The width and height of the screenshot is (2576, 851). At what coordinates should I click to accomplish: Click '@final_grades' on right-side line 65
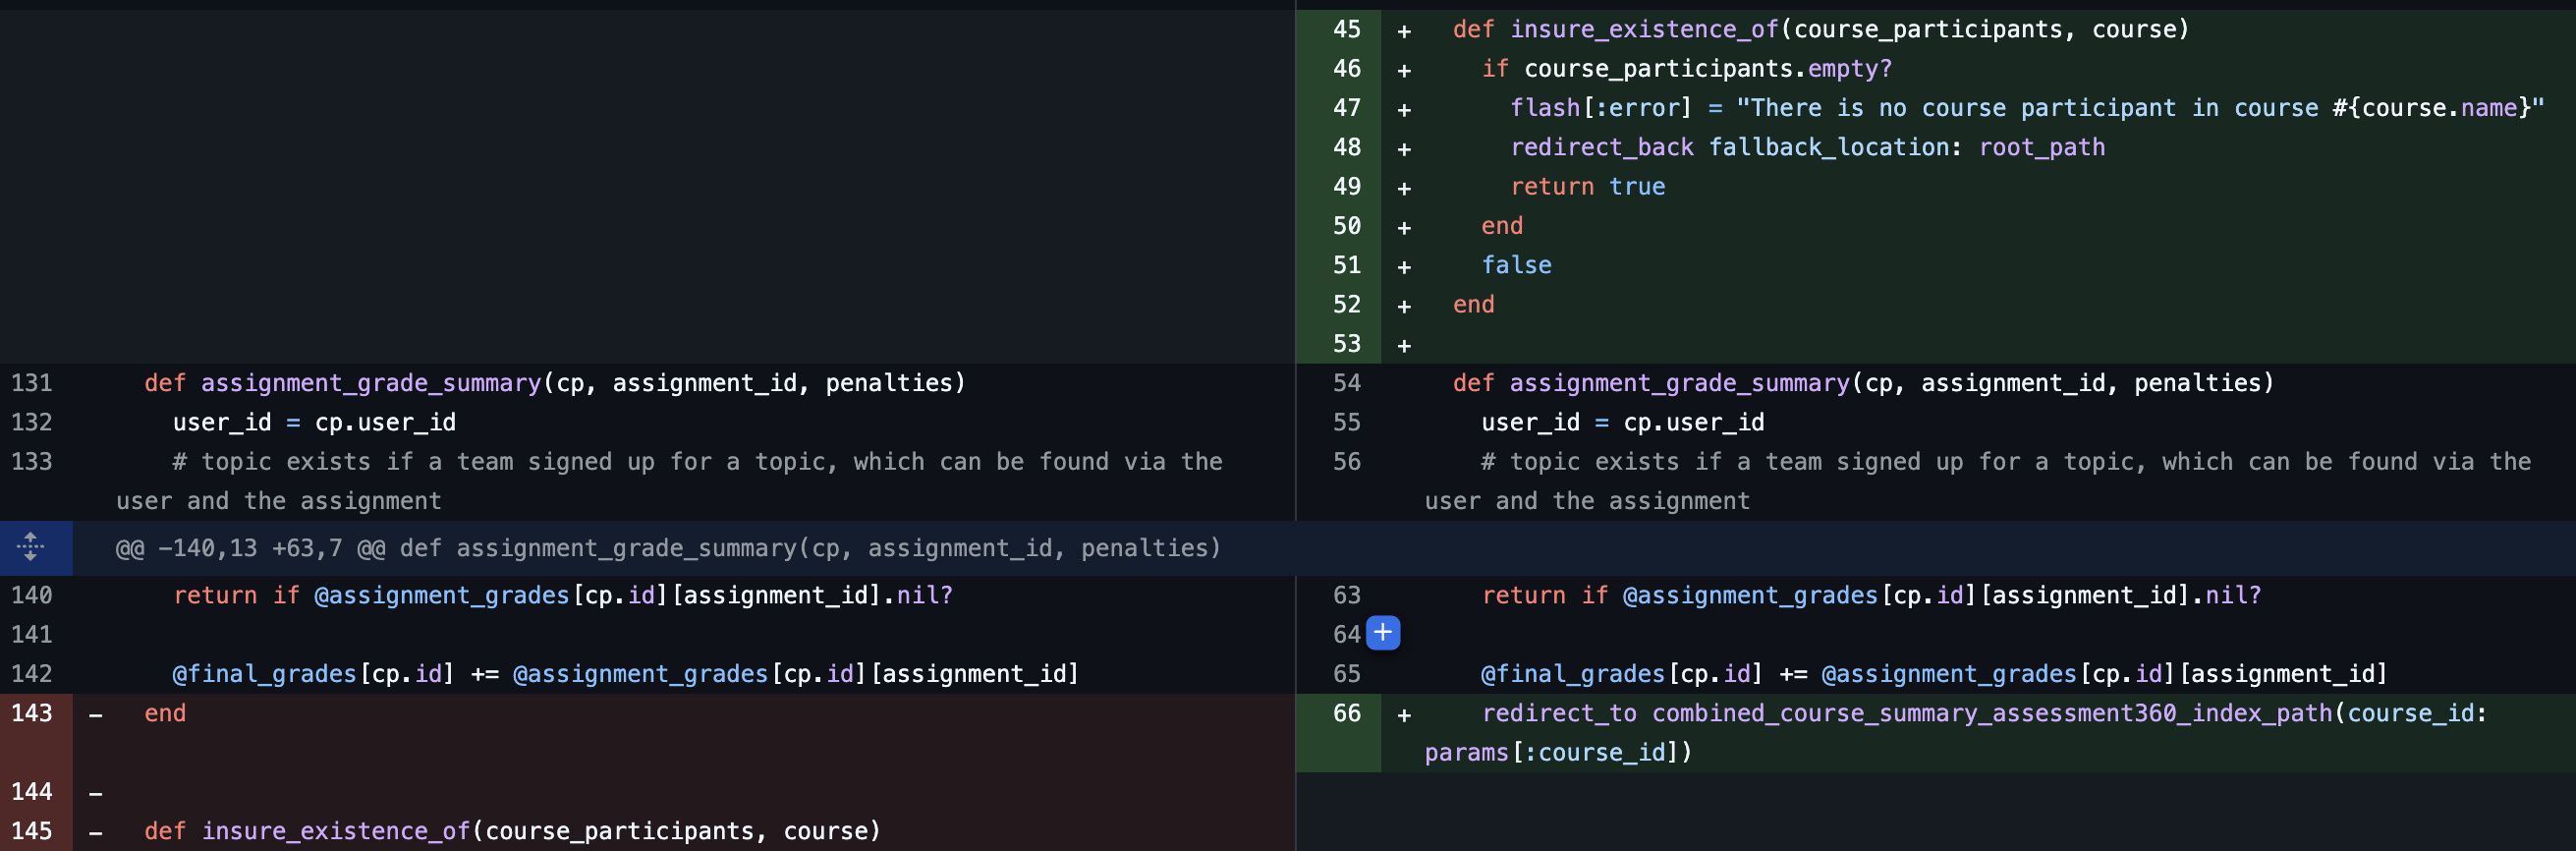(x=1572, y=674)
